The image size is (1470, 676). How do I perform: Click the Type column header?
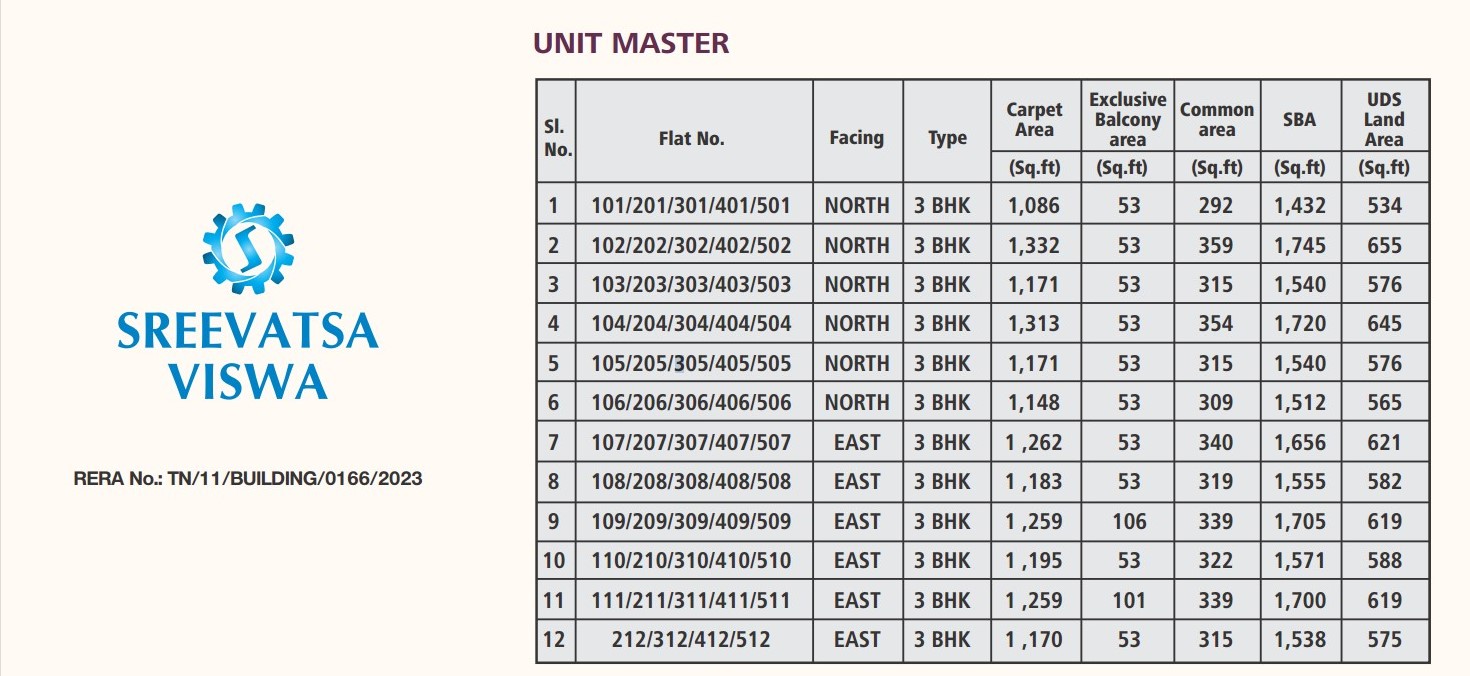tap(947, 139)
